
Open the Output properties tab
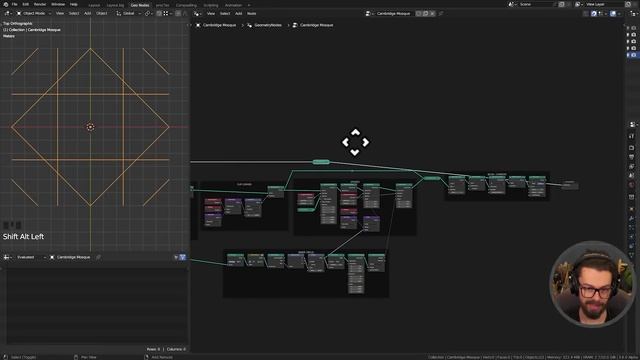click(x=631, y=157)
